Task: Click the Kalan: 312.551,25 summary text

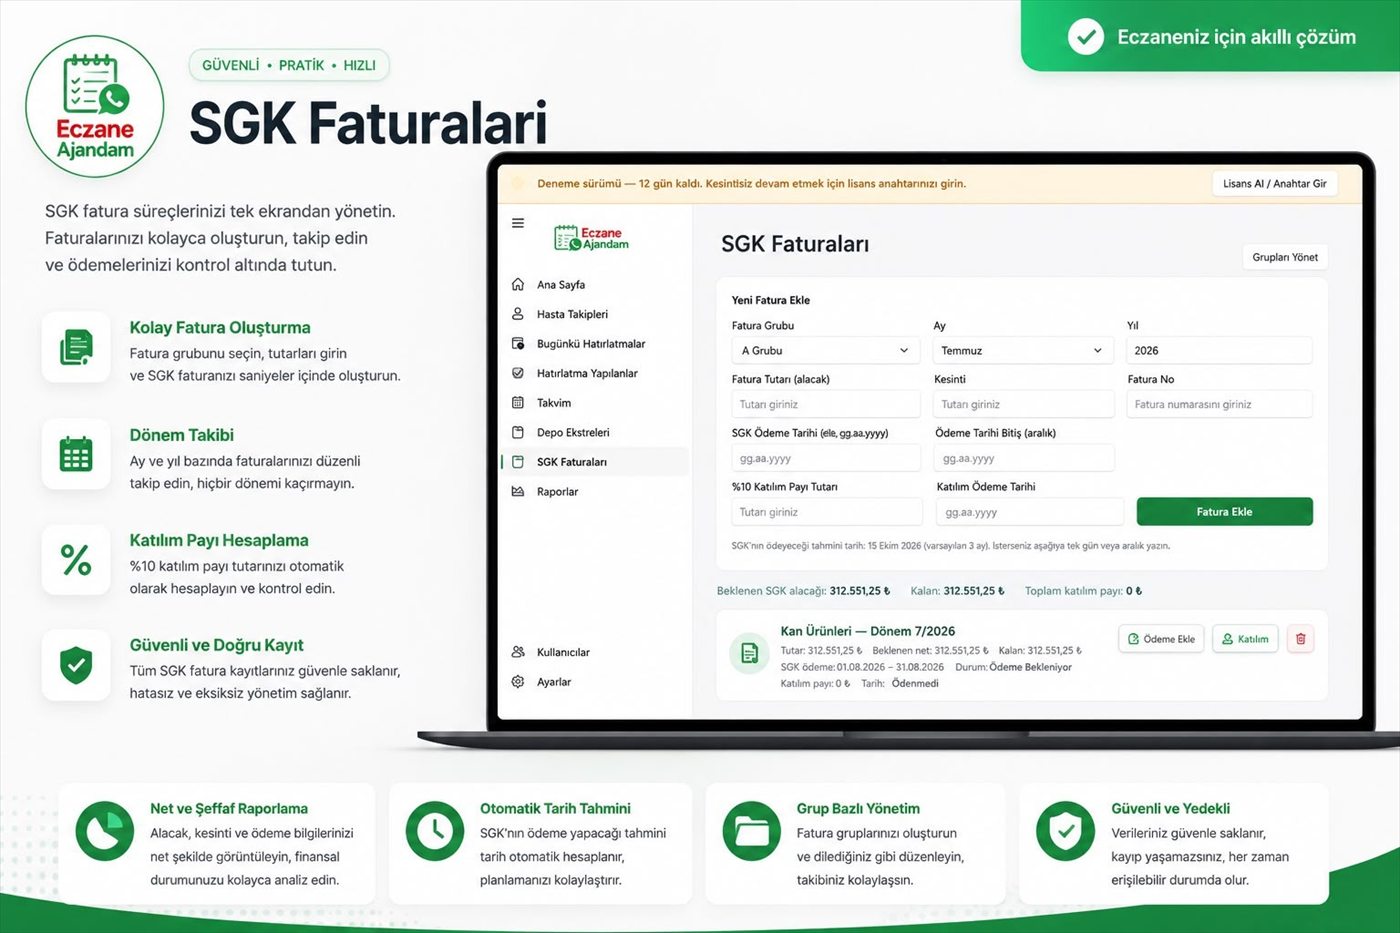Action: pyautogui.click(x=957, y=591)
